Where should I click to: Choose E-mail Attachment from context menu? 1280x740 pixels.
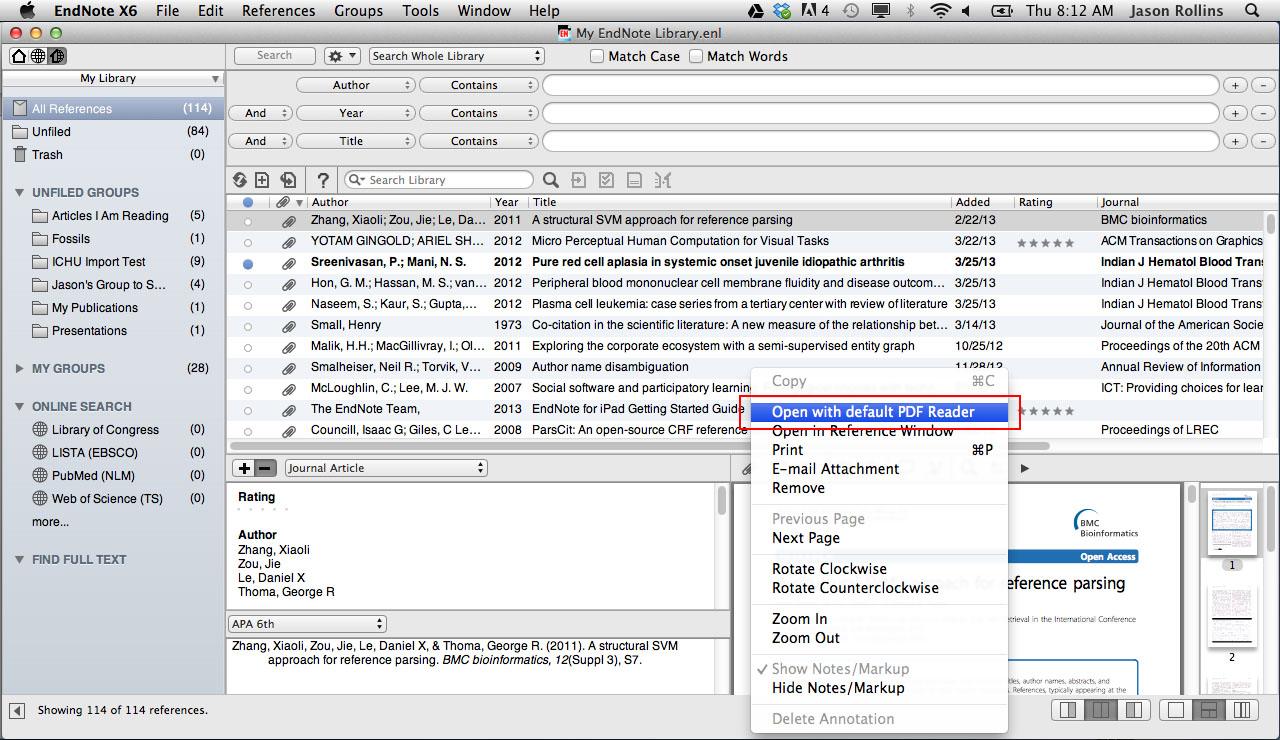[880, 469]
